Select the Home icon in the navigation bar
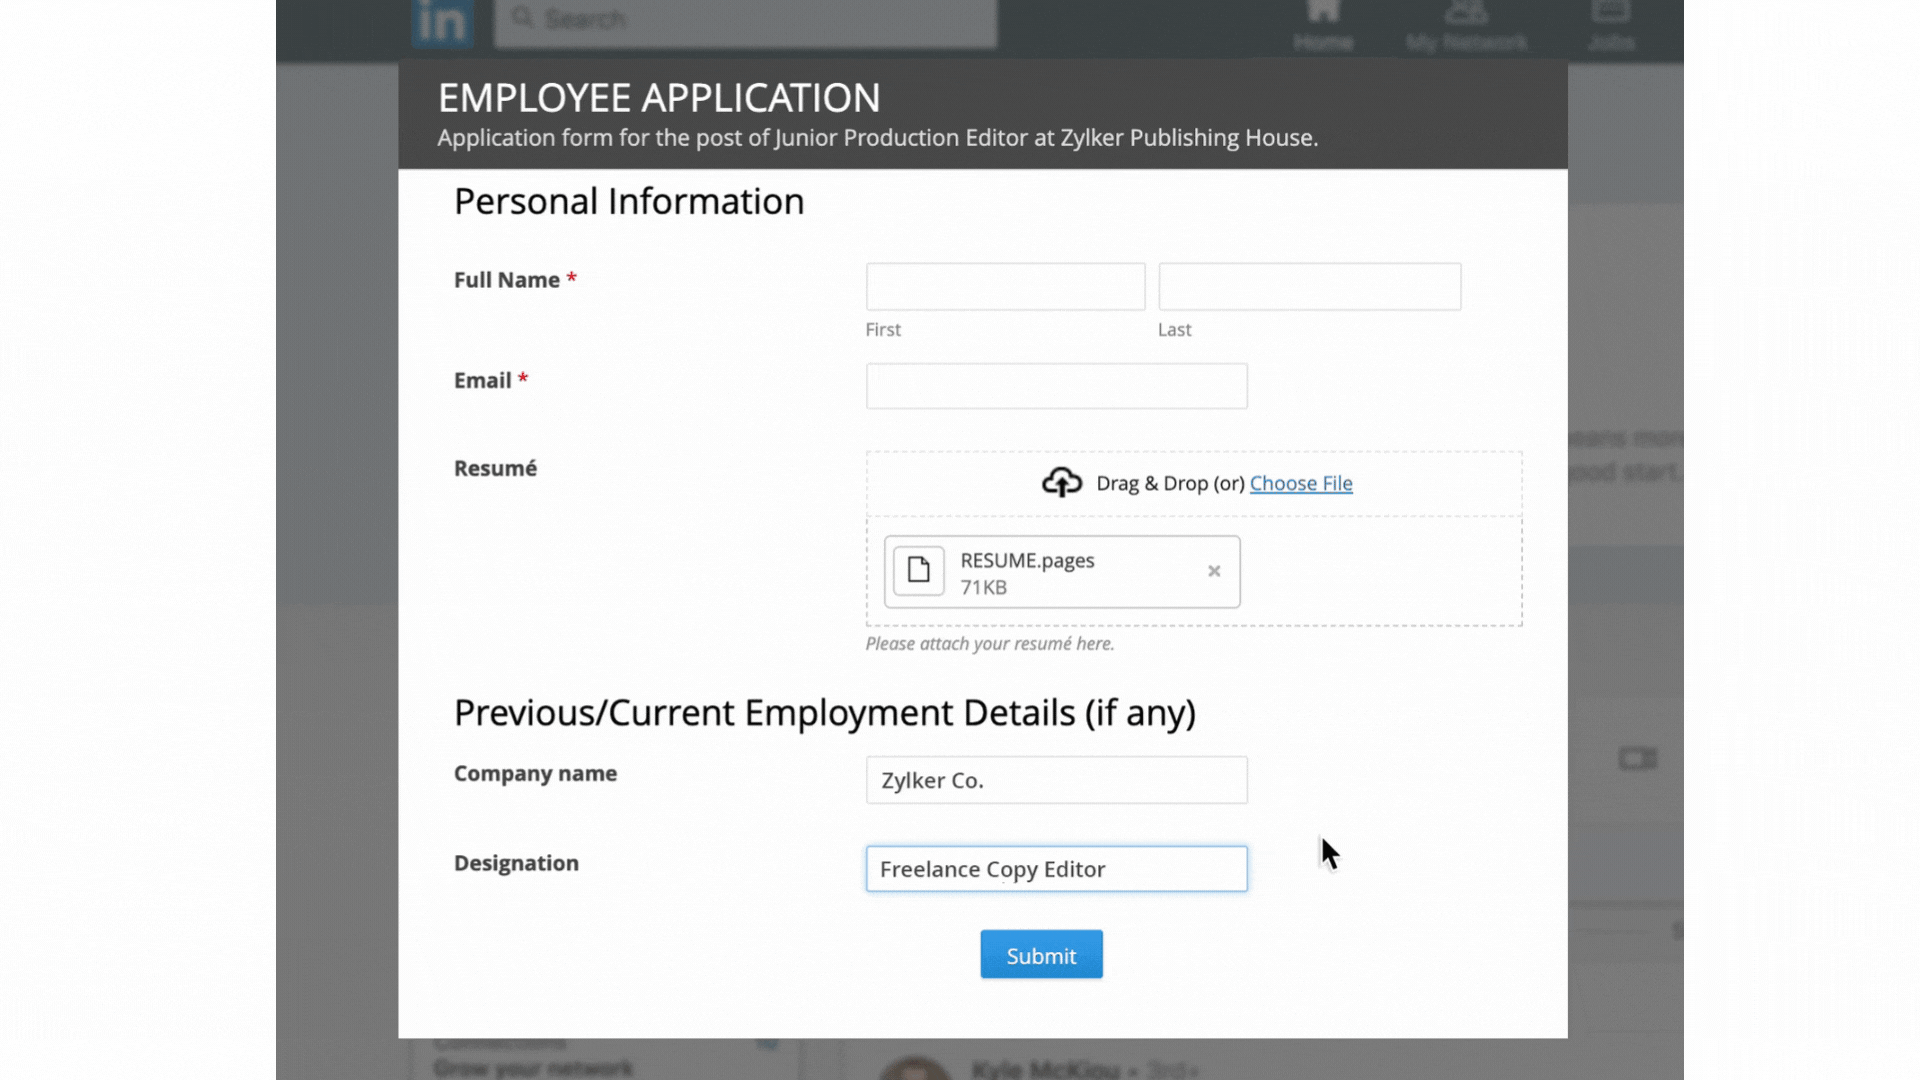Viewport: 1920px width, 1080px height. click(1322, 14)
